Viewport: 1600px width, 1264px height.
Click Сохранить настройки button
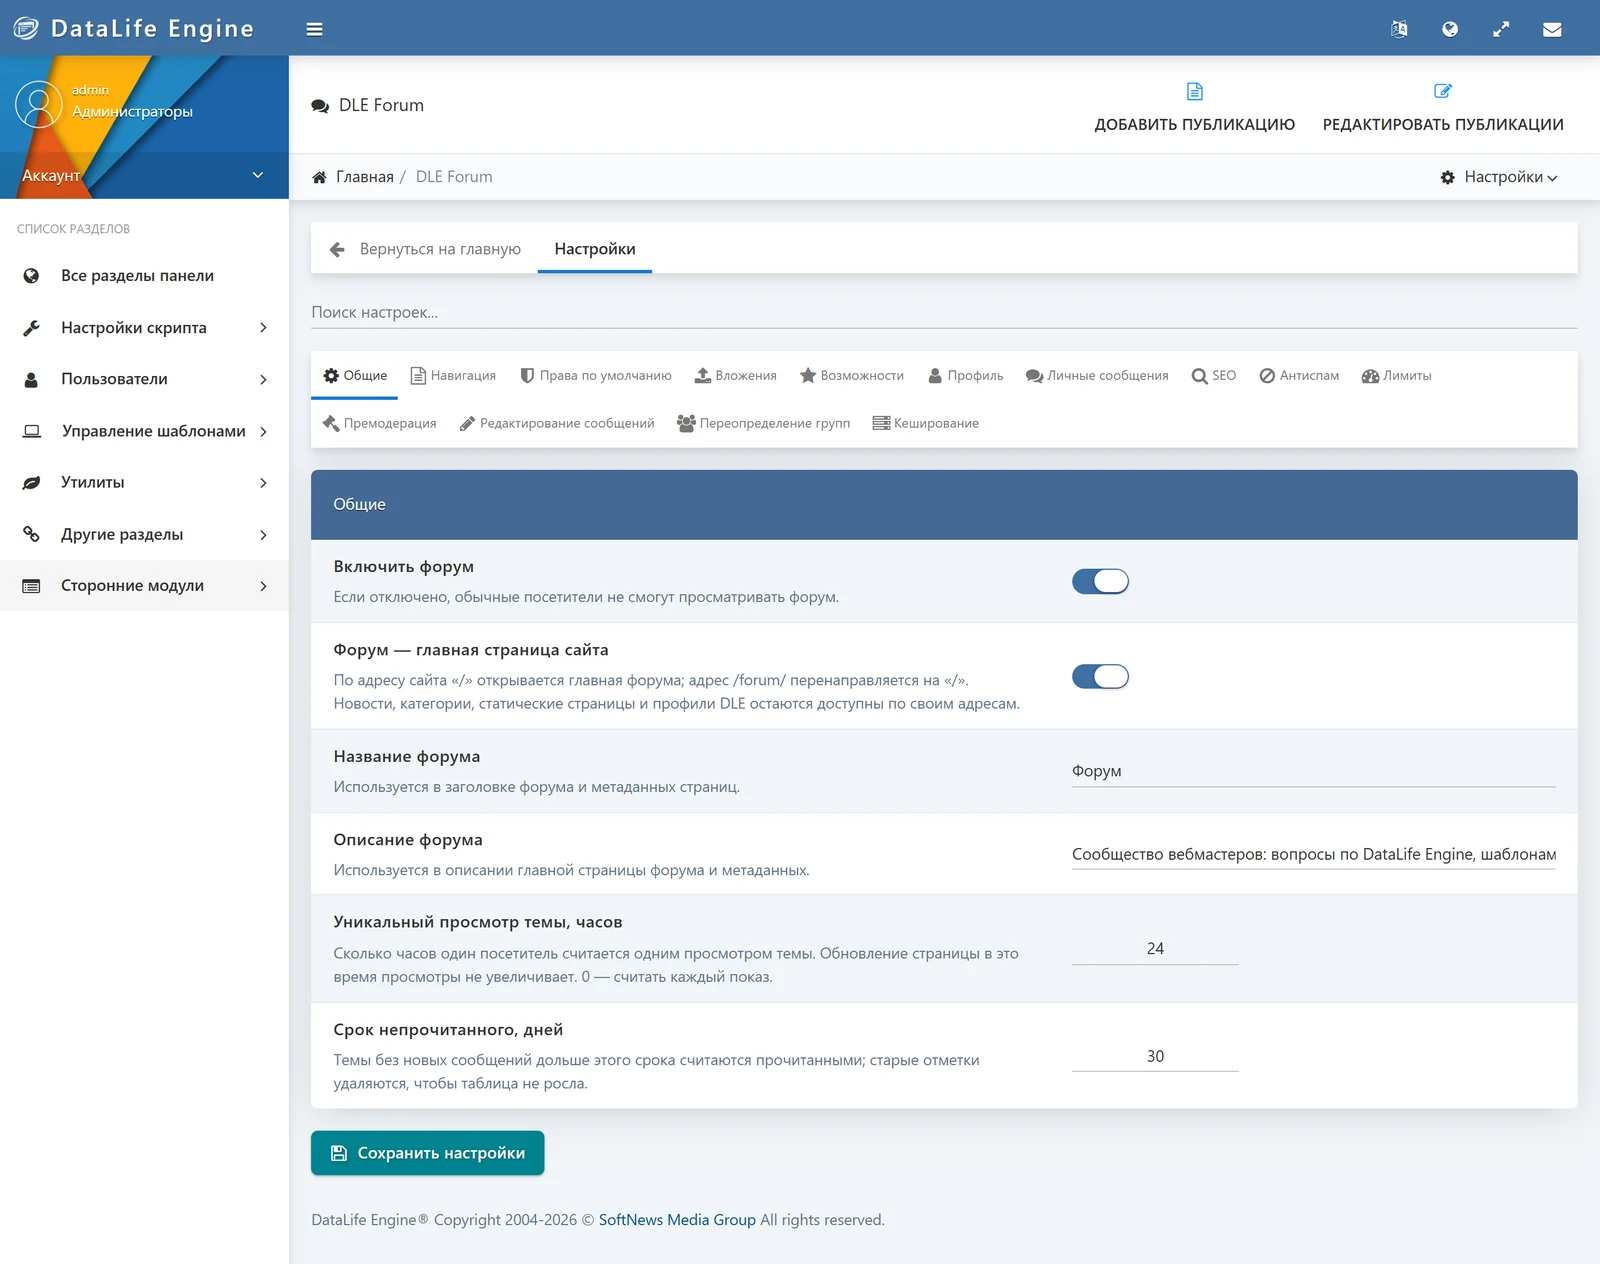tap(427, 1153)
